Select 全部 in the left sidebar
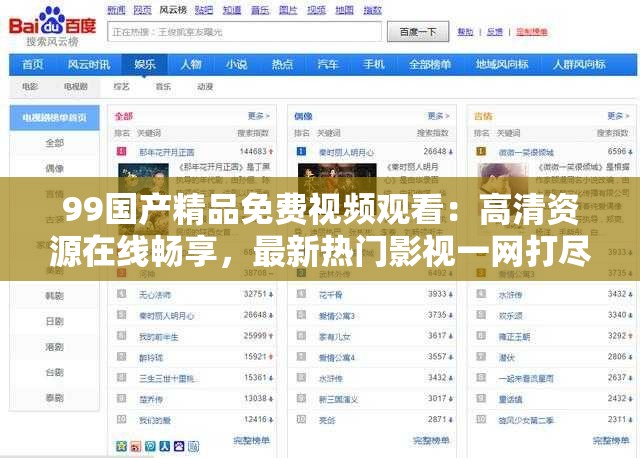Image resolution: width=640 pixels, height=458 pixels. pyautogui.click(x=54, y=143)
